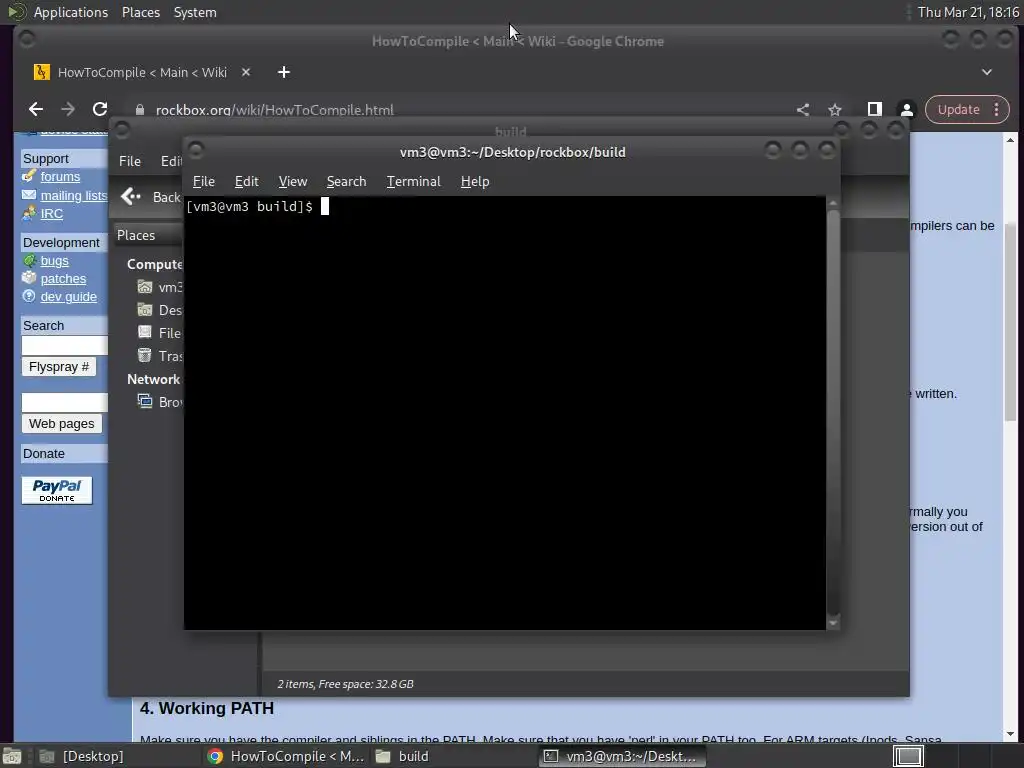
Task: Open the File menu in terminal
Action: pos(204,182)
